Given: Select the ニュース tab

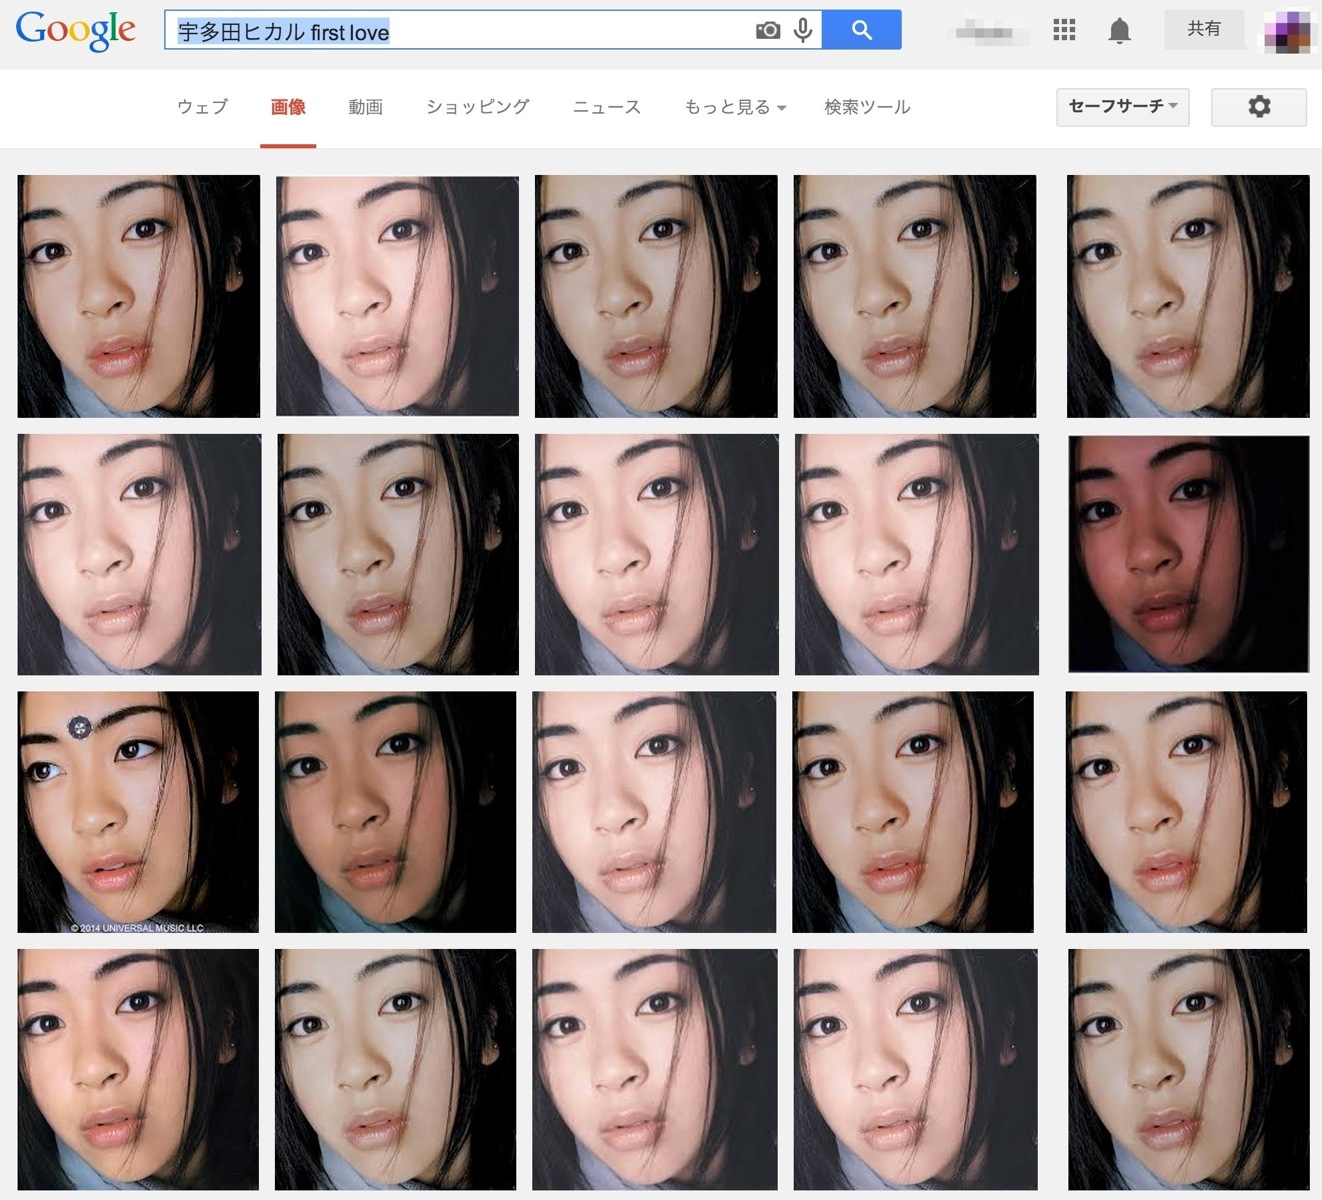Looking at the screenshot, I should click(606, 107).
